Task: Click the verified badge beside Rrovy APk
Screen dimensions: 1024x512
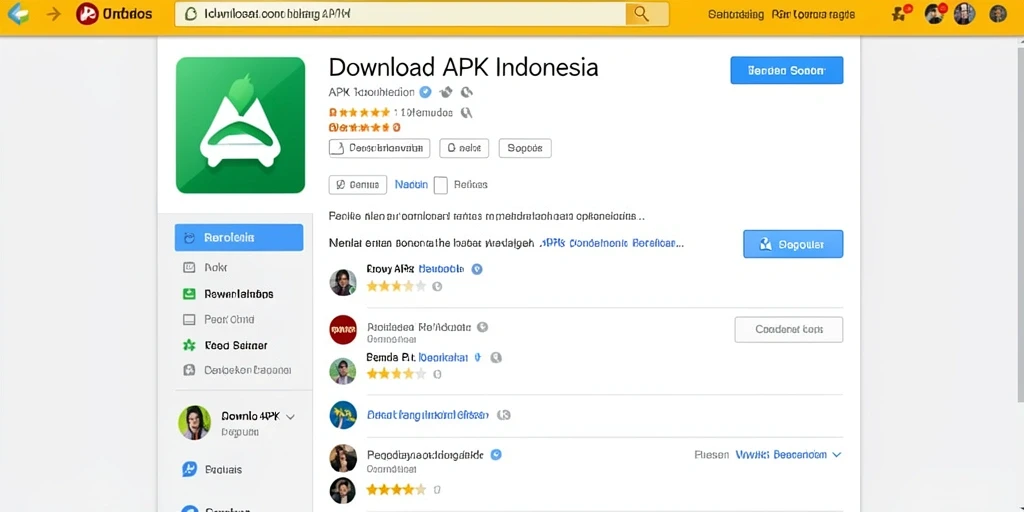Action: click(x=477, y=268)
